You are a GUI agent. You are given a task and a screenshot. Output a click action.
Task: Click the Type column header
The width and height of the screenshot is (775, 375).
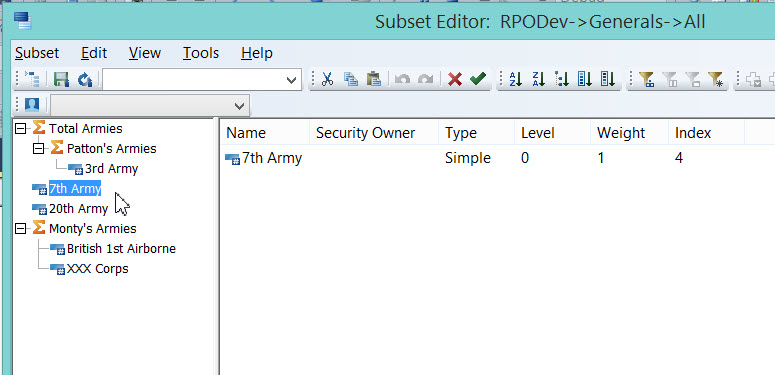[476, 133]
